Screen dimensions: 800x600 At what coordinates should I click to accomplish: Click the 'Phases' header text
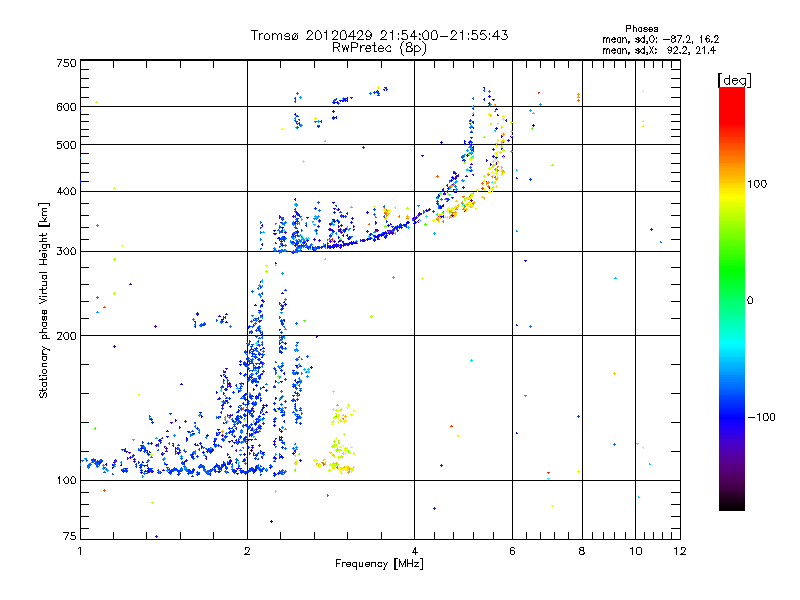(642, 29)
